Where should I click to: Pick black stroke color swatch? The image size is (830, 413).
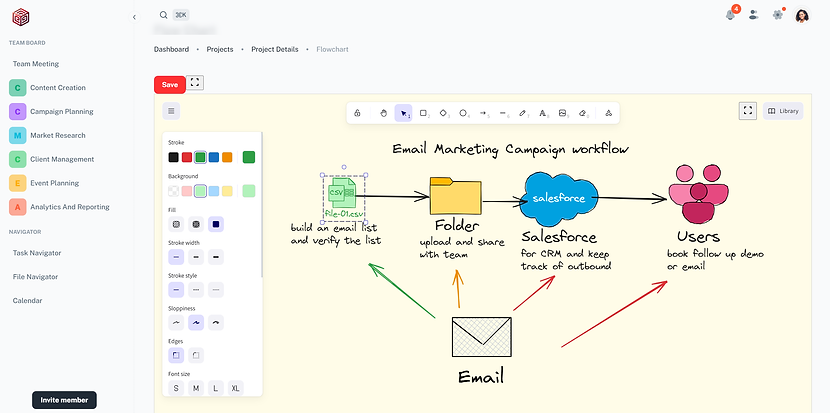[x=173, y=157]
